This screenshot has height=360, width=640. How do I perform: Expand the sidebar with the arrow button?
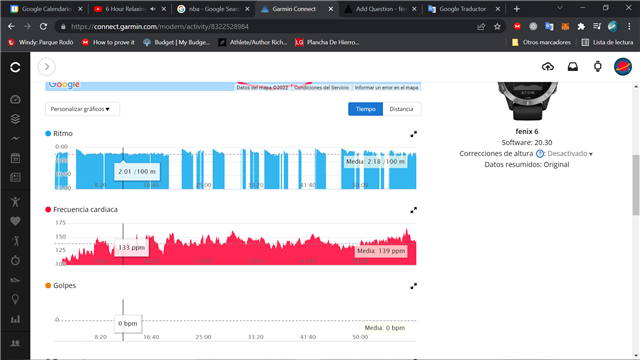click(x=47, y=67)
